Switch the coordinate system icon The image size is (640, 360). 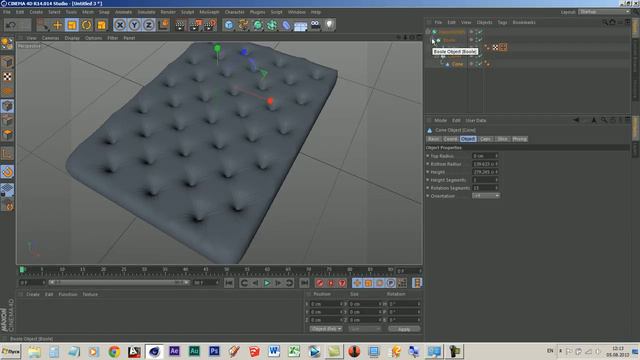pyautogui.click(x=163, y=25)
